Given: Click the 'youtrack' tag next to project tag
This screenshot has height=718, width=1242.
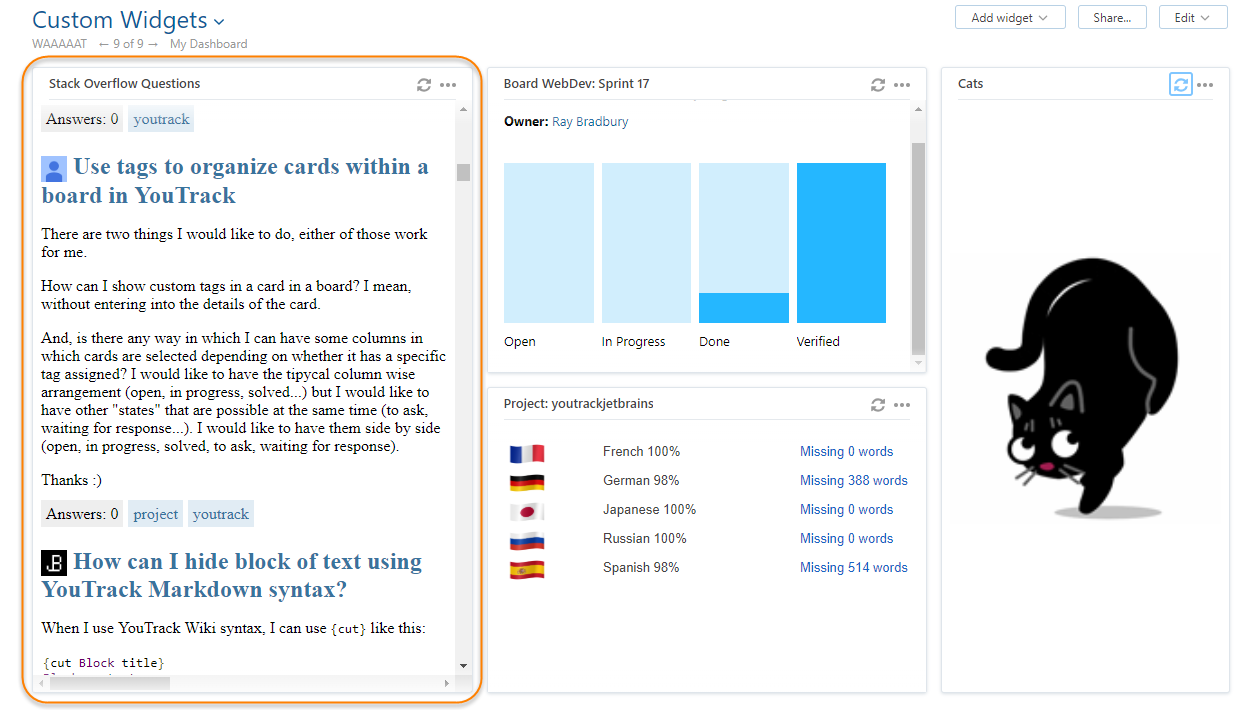Looking at the screenshot, I should point(221,514).
